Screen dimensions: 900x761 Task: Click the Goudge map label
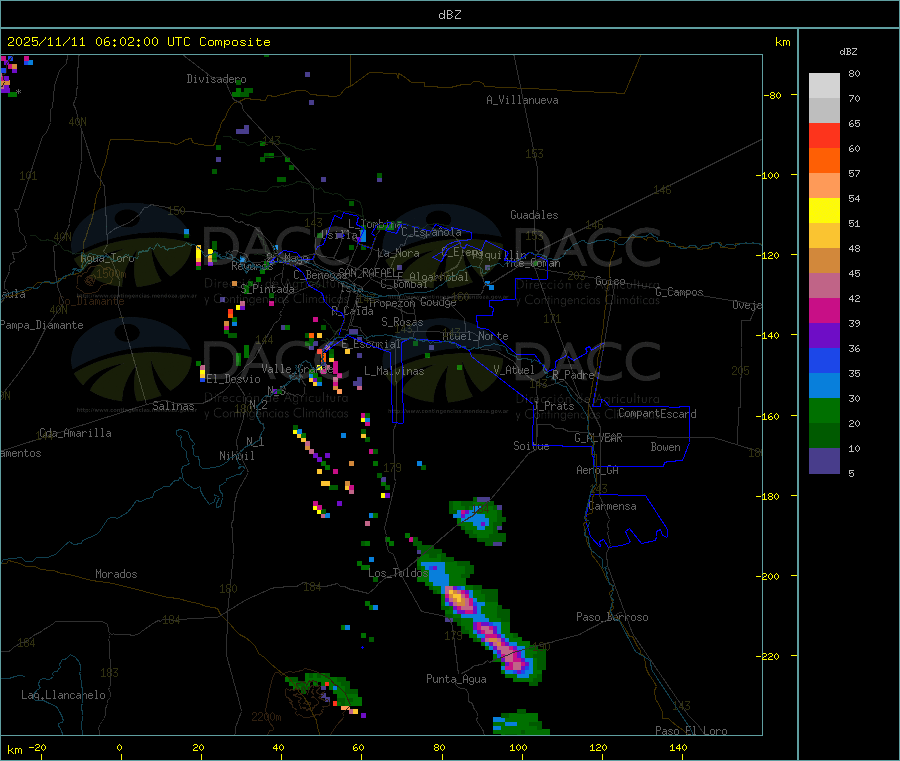[x=438, y=302]
